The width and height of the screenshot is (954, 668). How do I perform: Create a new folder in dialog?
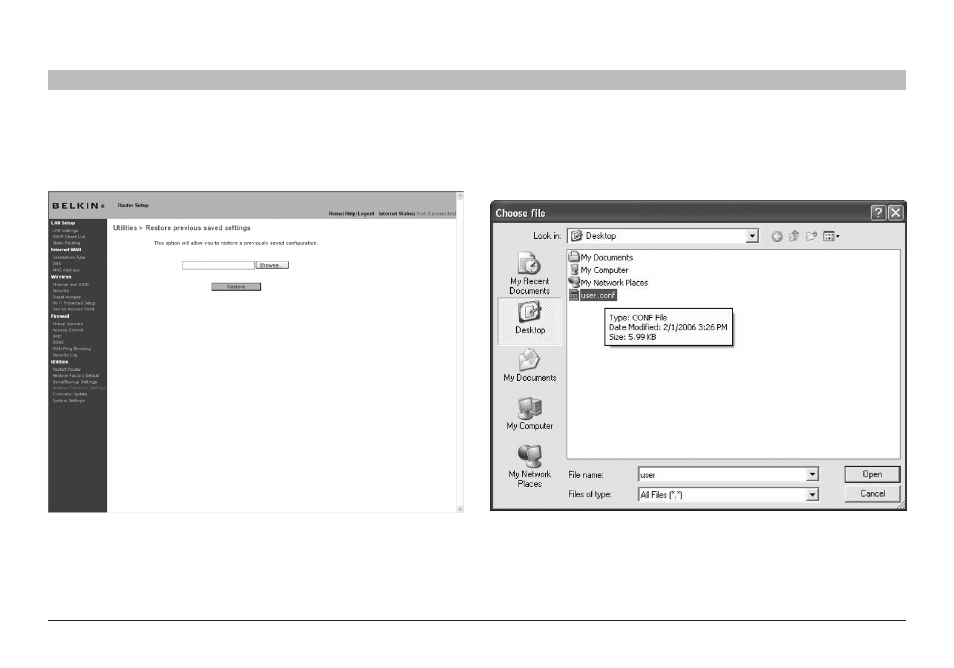coord(810,236)
